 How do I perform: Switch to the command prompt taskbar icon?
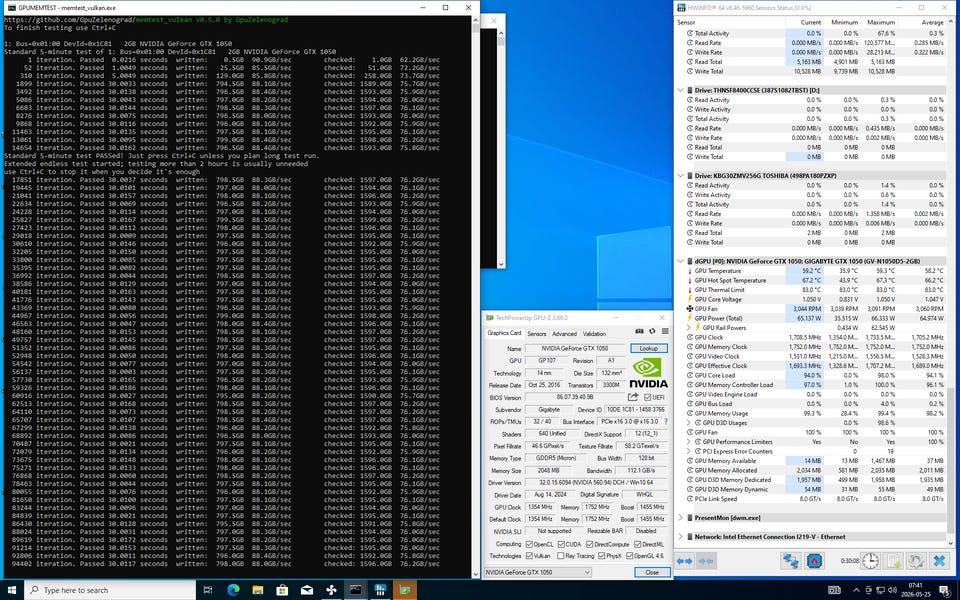[356, 590]
